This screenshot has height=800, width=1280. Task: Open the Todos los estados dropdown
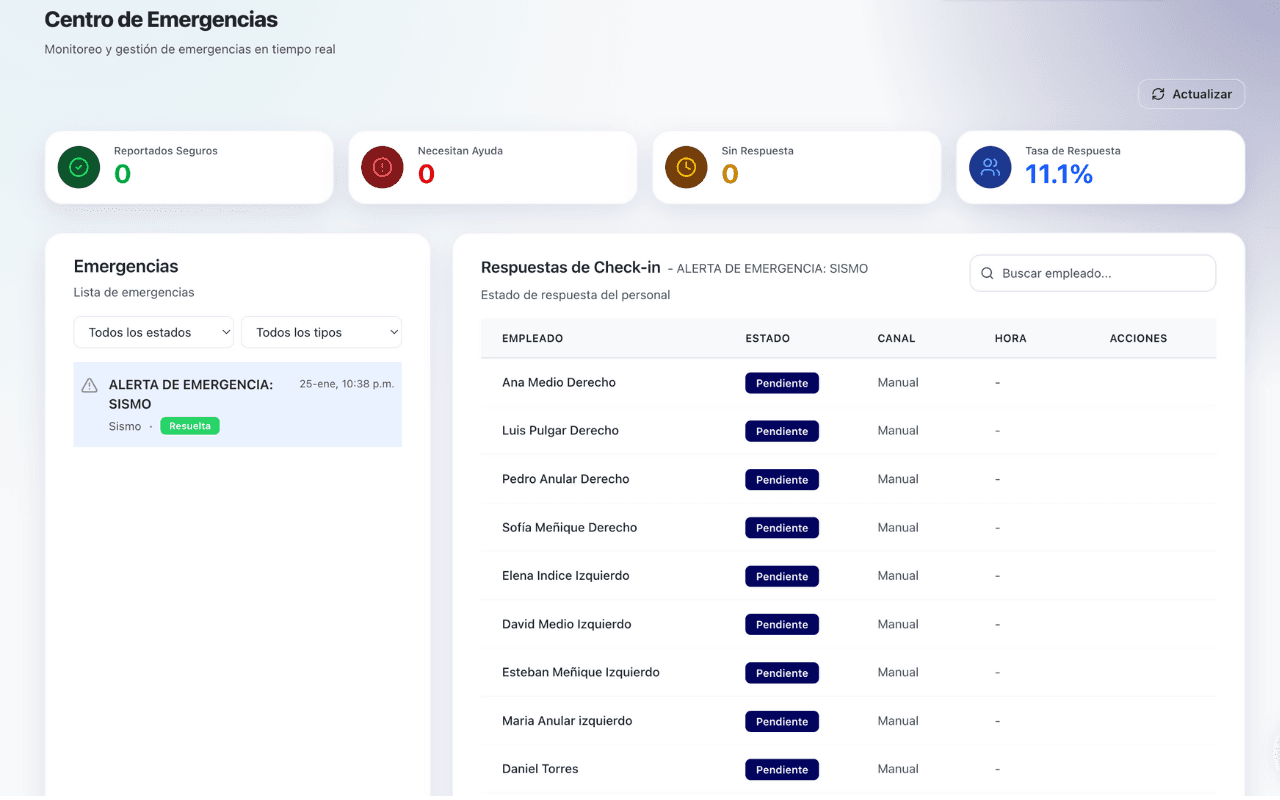153,332
